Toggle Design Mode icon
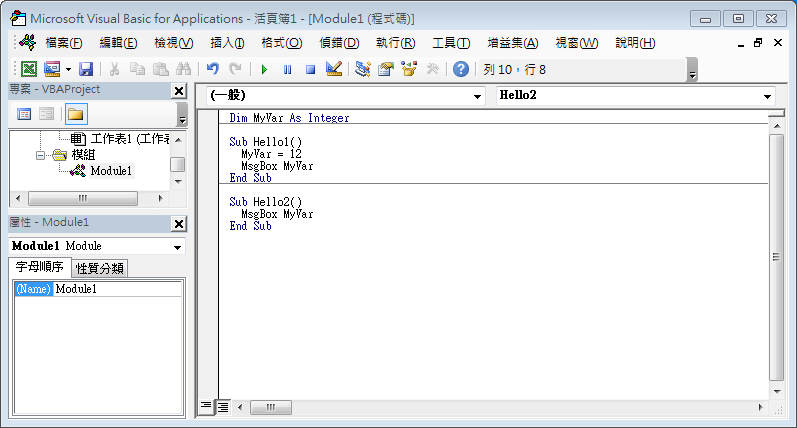 [x=334, y=69]
